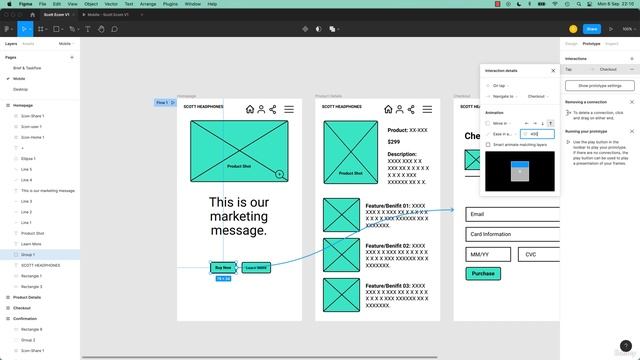
Task: Dismiss Removing a connection tip
Action: (x=632, y=102)
